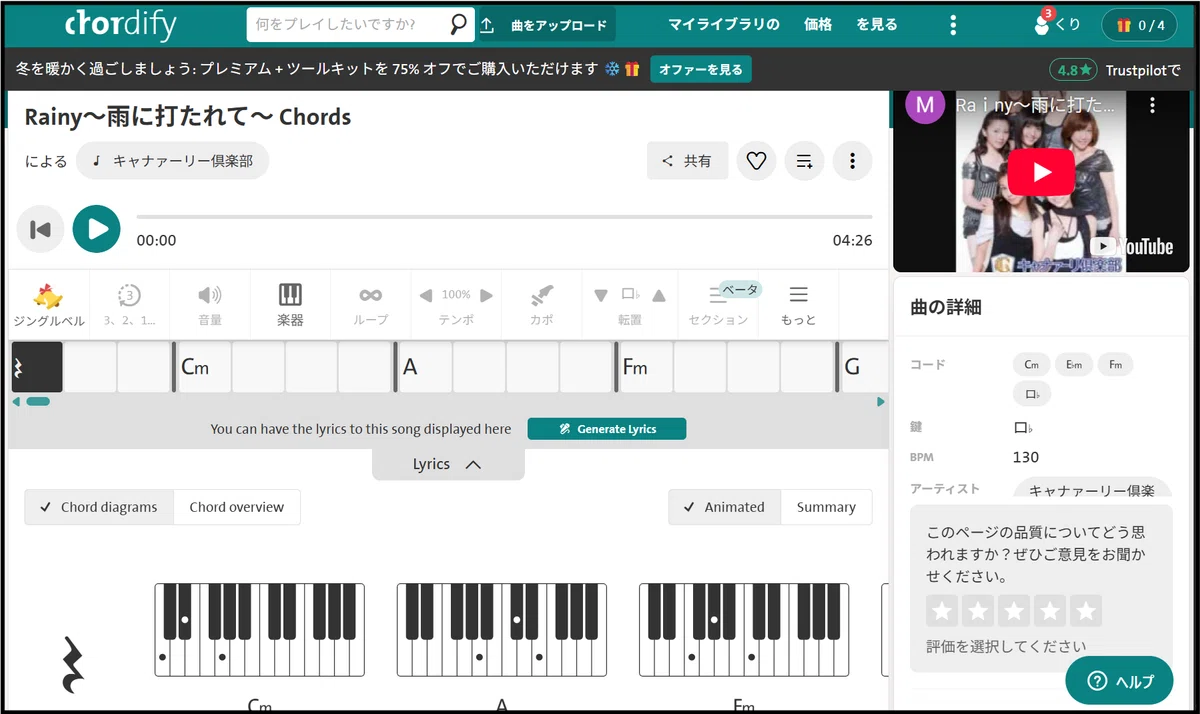Select the G chord in timeline
Screen dimensions: 1200x714
coord(863,367)
